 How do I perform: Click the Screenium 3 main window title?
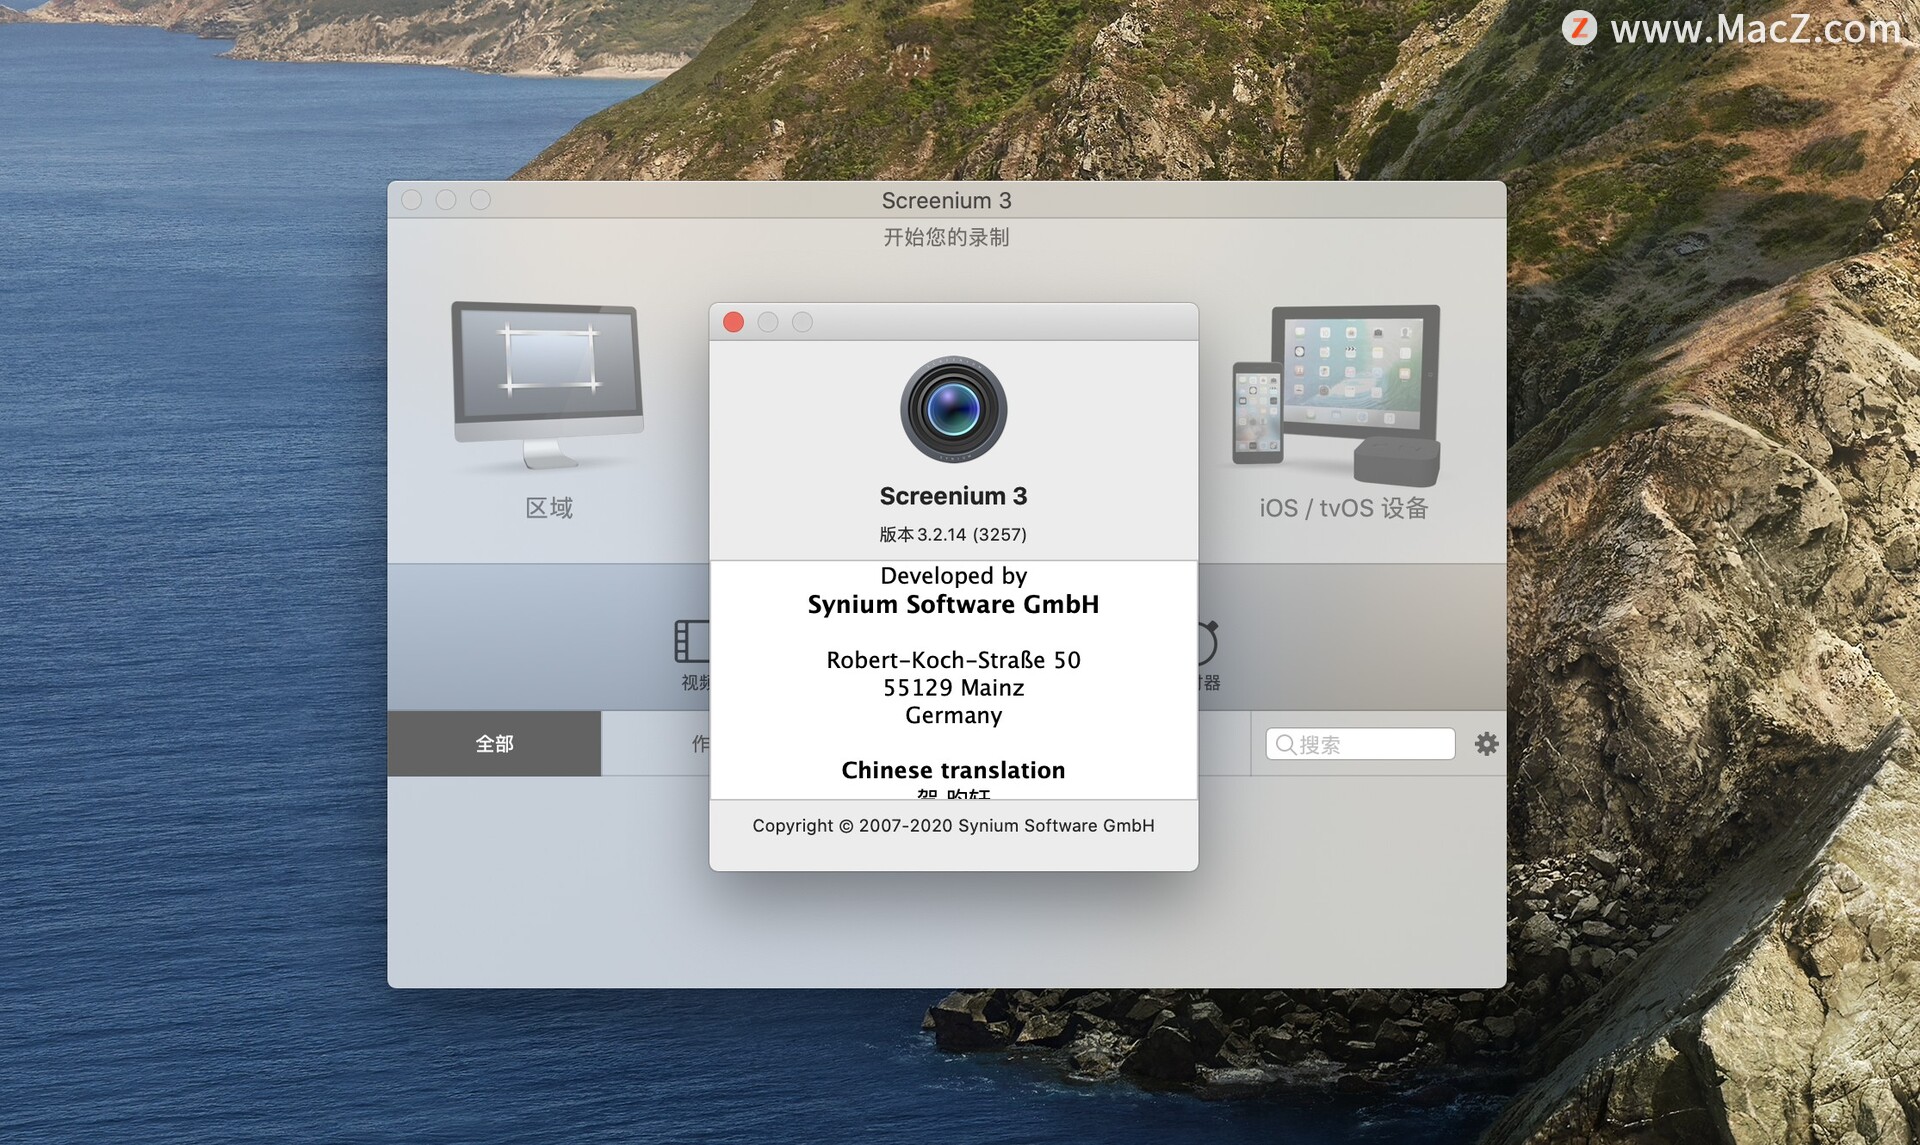click(x=946, y=201)
